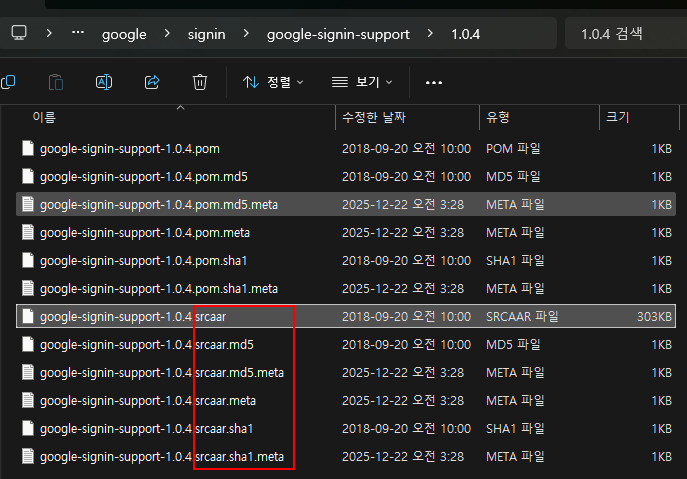The width and height of the screenshot is (687, 479).
Task: Click document icon of pom.meta file
Action: [x=28, y=232]
